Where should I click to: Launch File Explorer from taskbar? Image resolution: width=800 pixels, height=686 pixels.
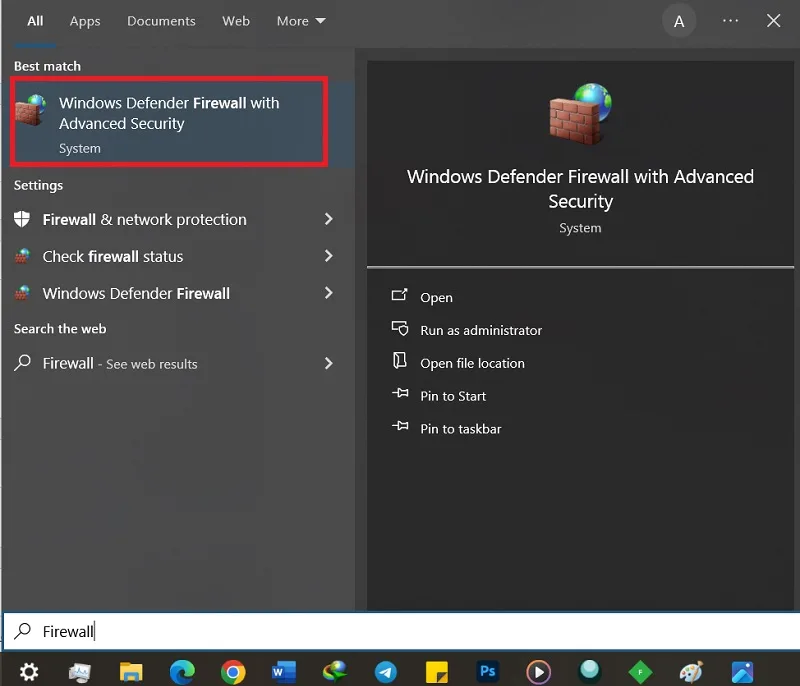tap(131, 672)
